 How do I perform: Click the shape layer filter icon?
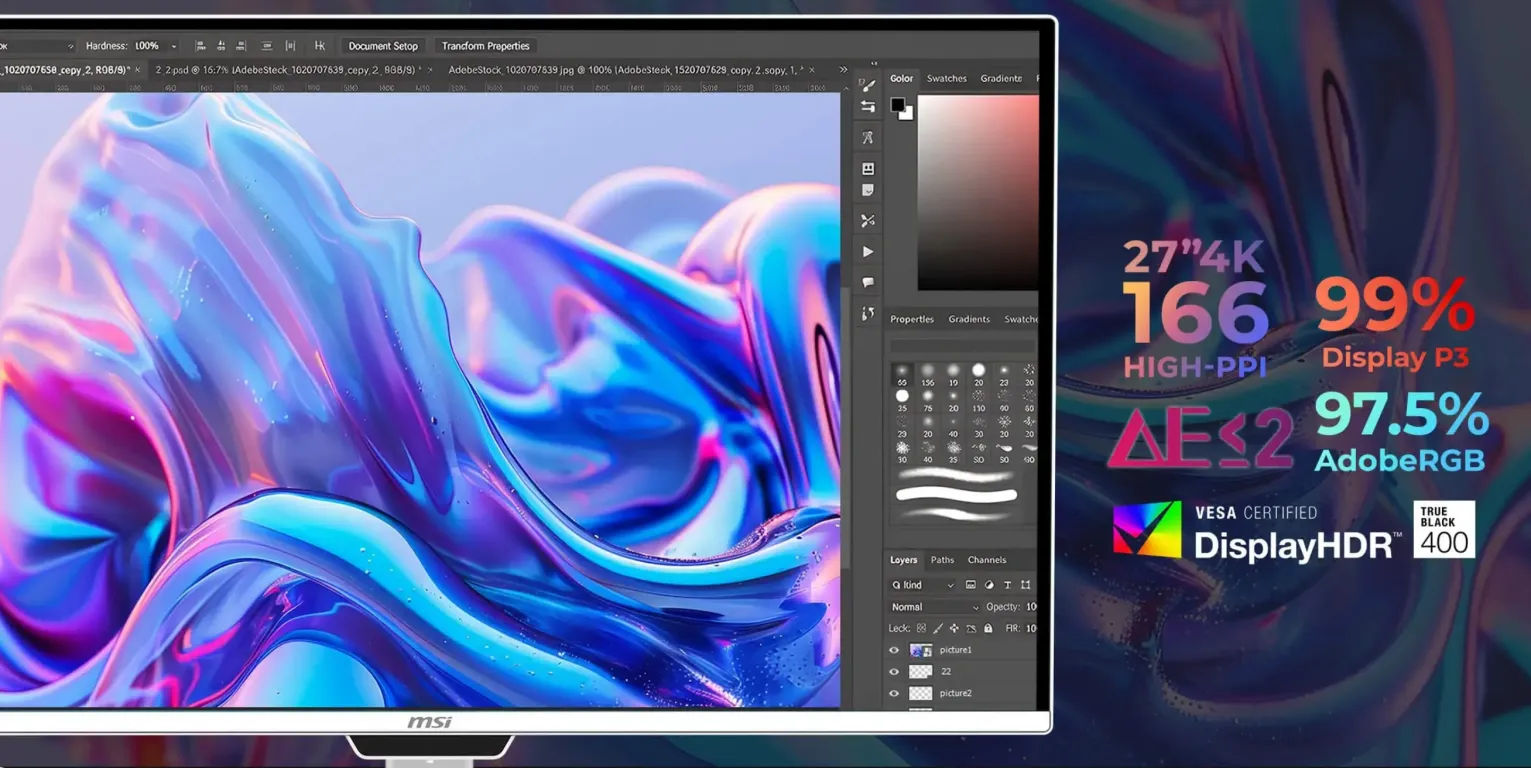pos(1026,585)
